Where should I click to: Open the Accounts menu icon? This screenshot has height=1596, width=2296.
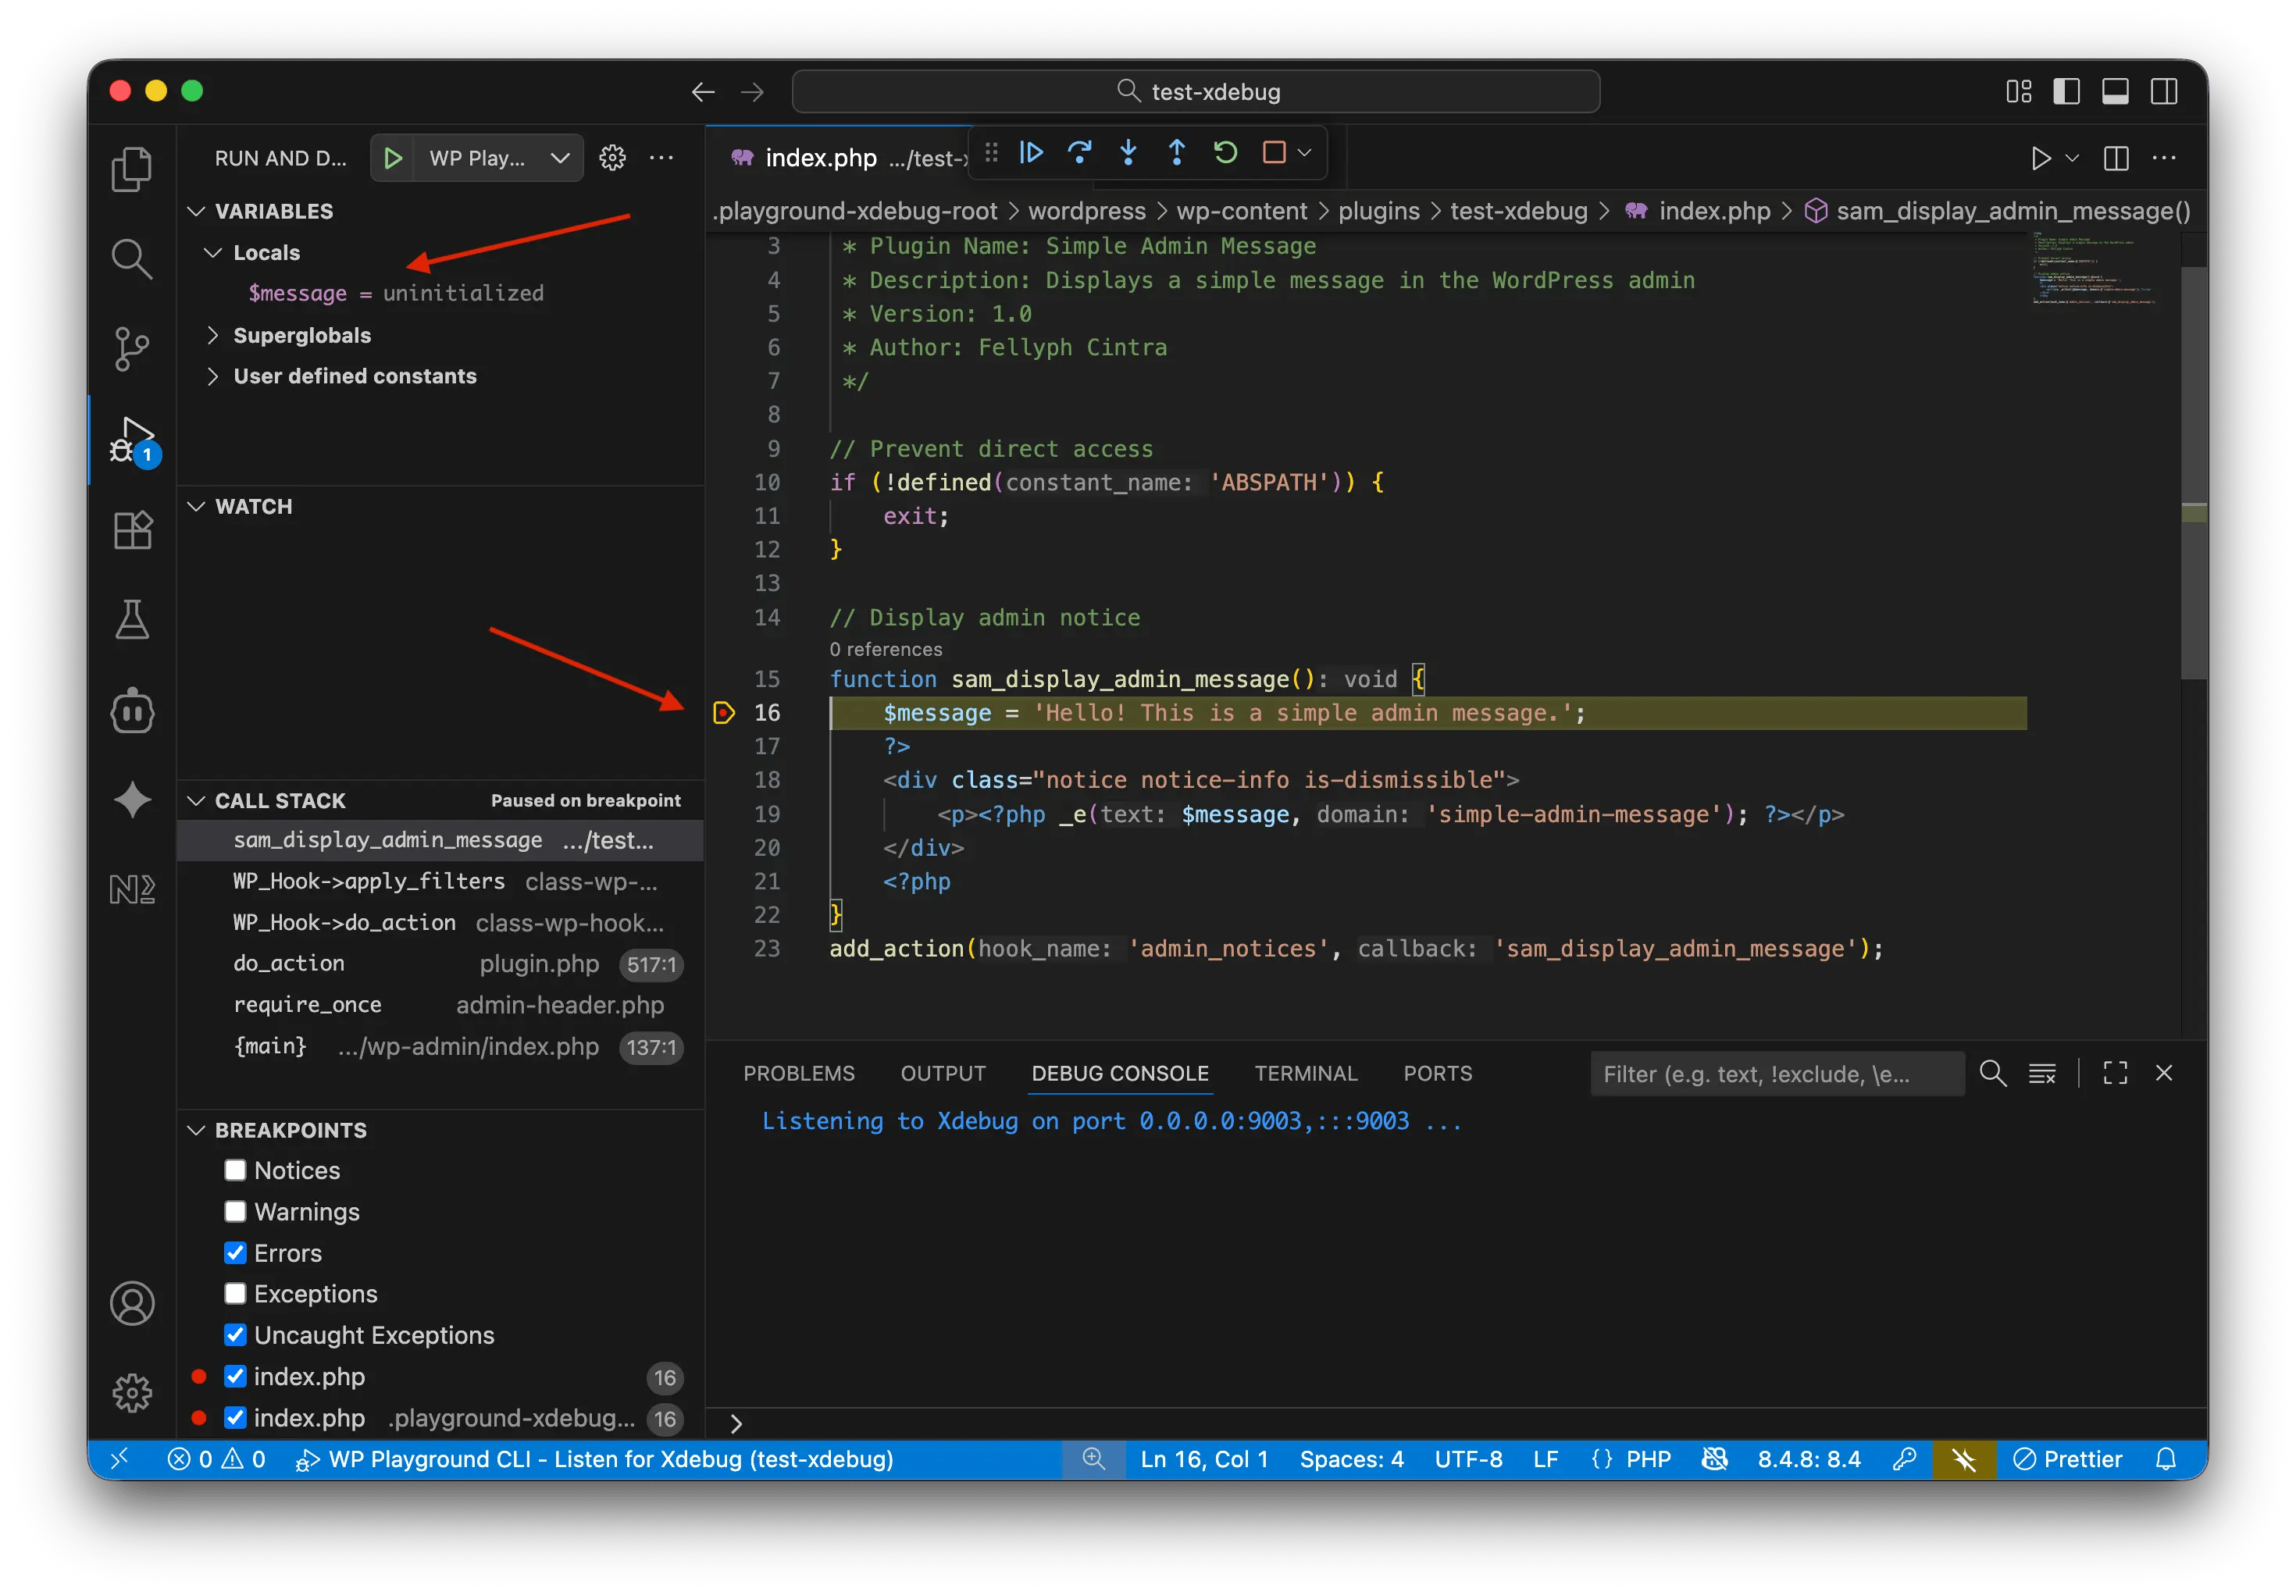coord(132,1304)
